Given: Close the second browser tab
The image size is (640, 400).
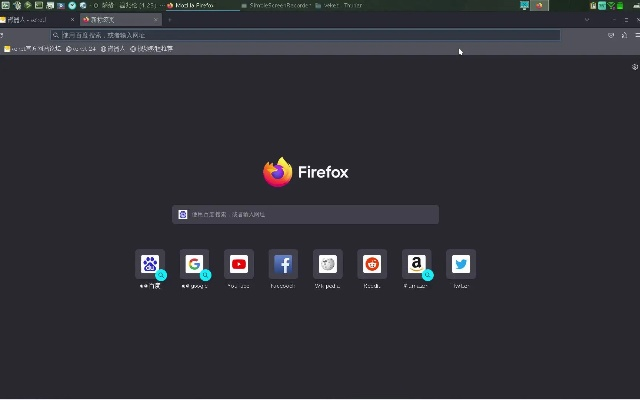Looking at the screenshot, I should (x=155, y=20).
